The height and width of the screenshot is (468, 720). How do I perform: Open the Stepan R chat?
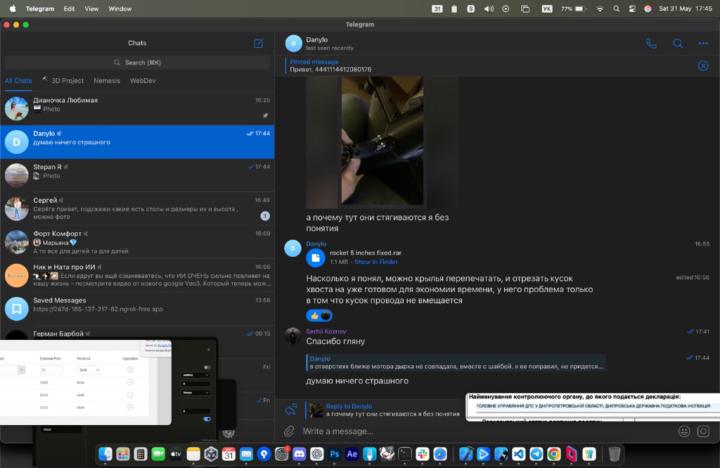coord(137,175)
